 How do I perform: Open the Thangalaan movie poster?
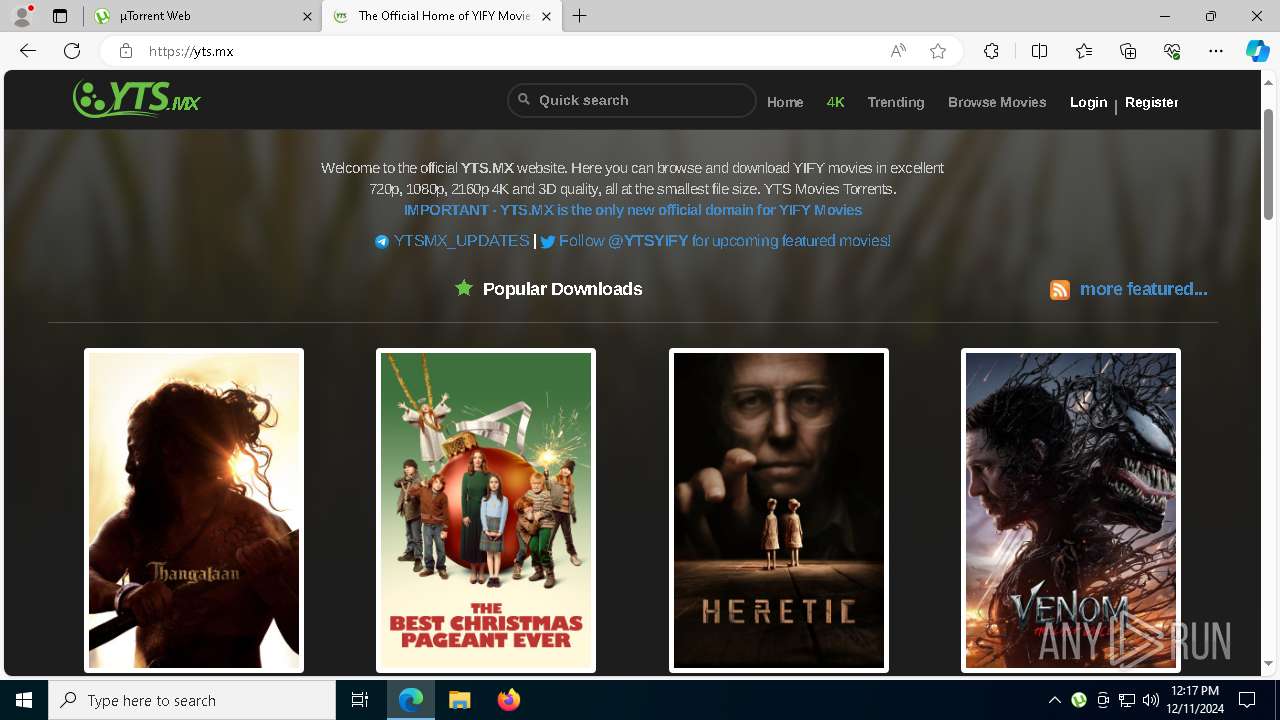point(194,510)
